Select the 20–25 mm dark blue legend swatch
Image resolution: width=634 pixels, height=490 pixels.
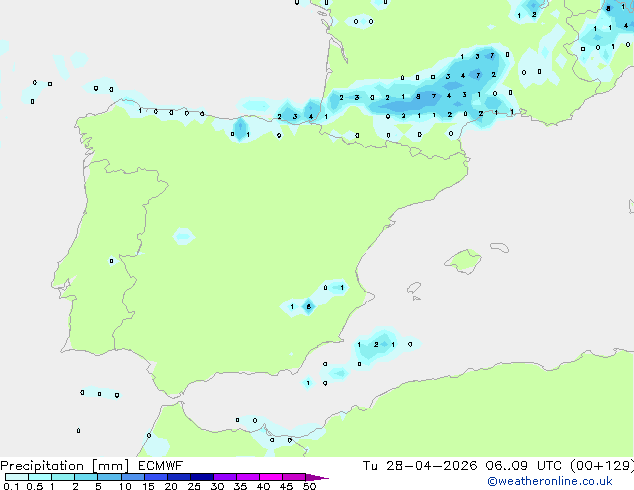[x=178, y=477]
